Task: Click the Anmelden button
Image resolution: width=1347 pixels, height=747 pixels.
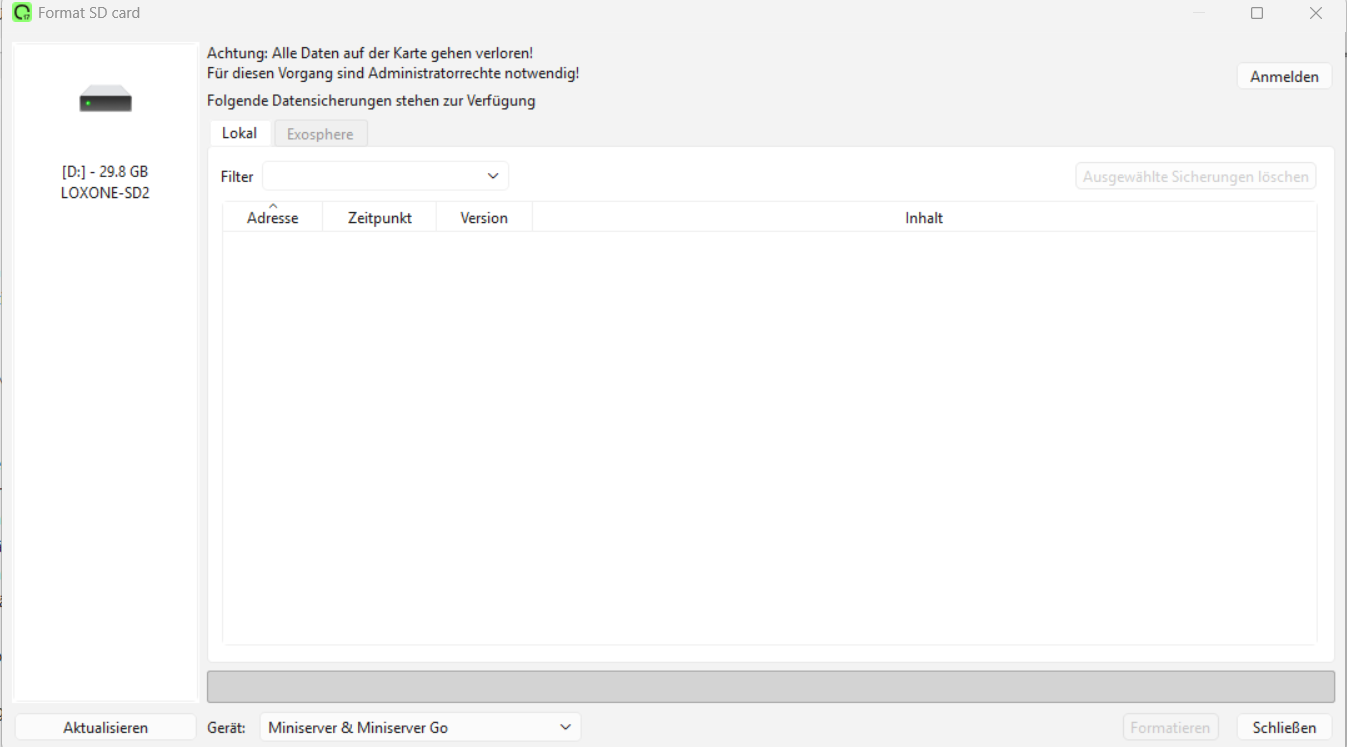Action: (1284, 76)
